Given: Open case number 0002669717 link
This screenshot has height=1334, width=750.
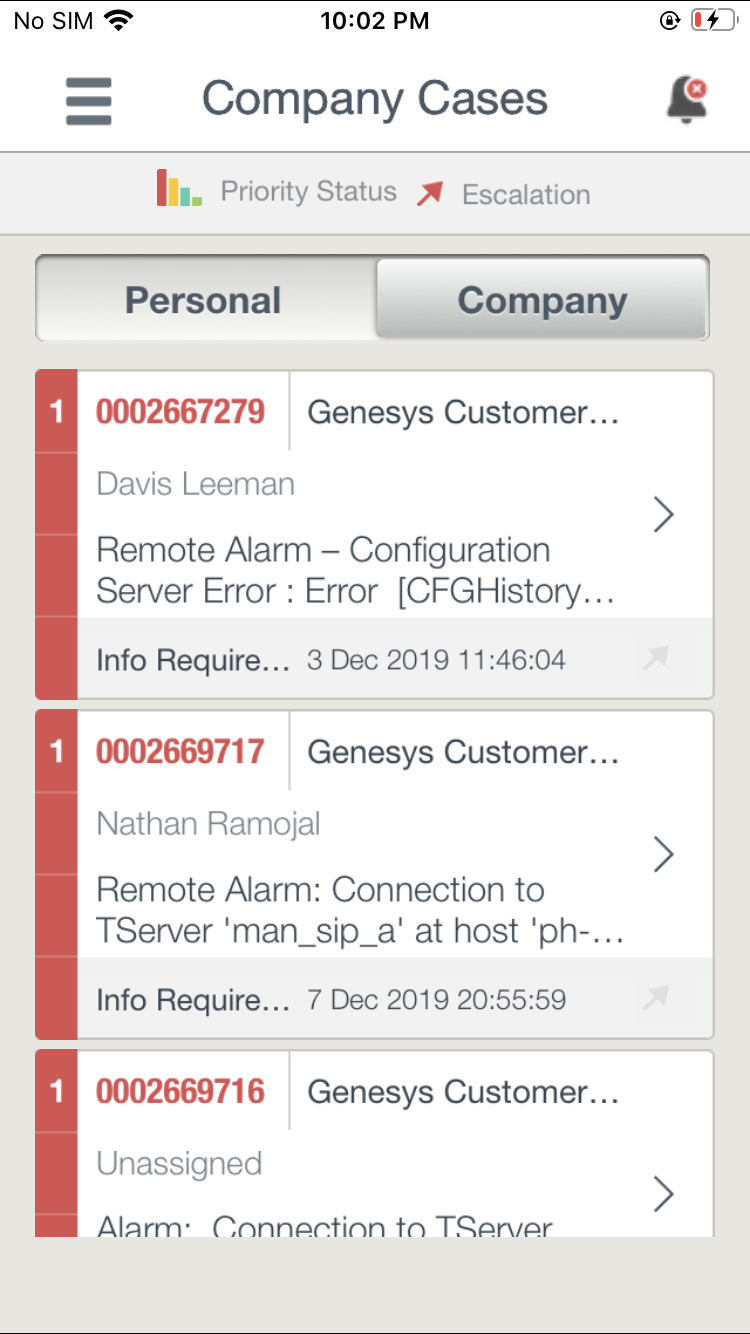Looking at the screenshot, I should [x=180, y=752].
